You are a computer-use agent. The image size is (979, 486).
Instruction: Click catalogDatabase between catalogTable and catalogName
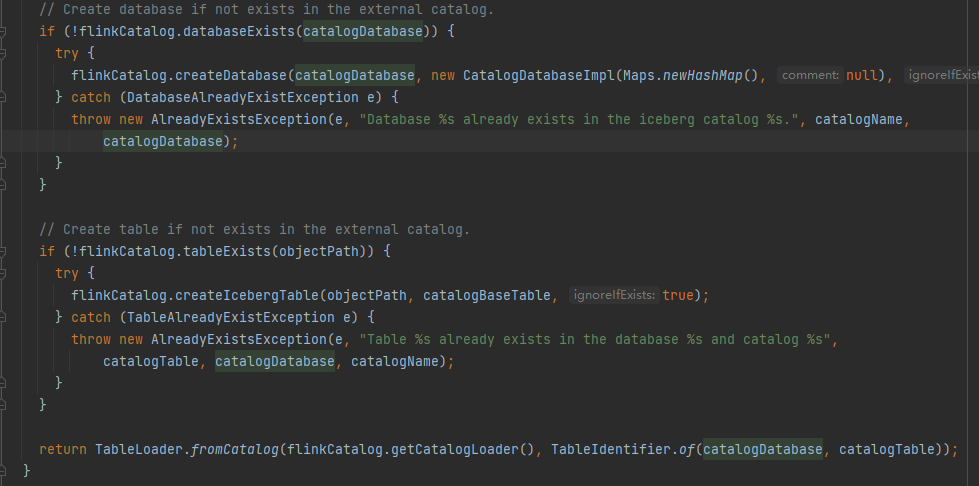coord(275,362)
